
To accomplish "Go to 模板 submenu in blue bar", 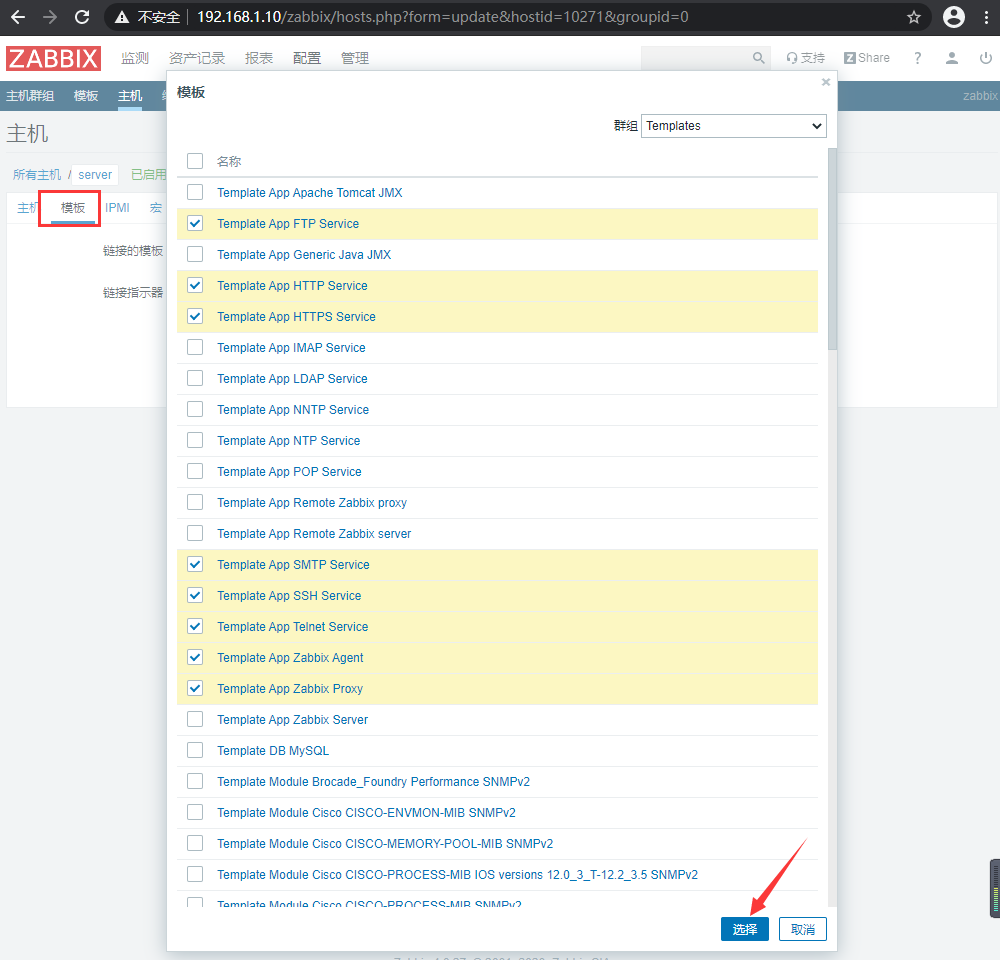I will click(85, 96).
